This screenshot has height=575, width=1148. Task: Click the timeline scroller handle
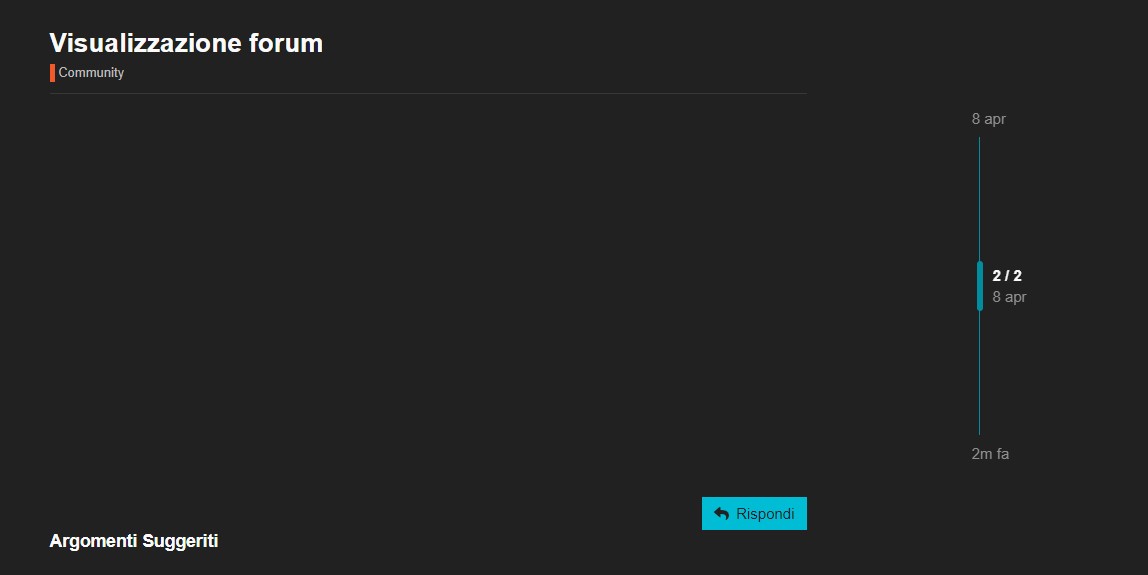pos(980,286)
